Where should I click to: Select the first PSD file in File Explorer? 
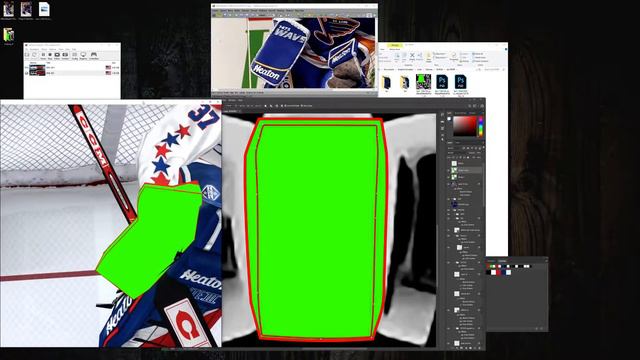point(442,82)
